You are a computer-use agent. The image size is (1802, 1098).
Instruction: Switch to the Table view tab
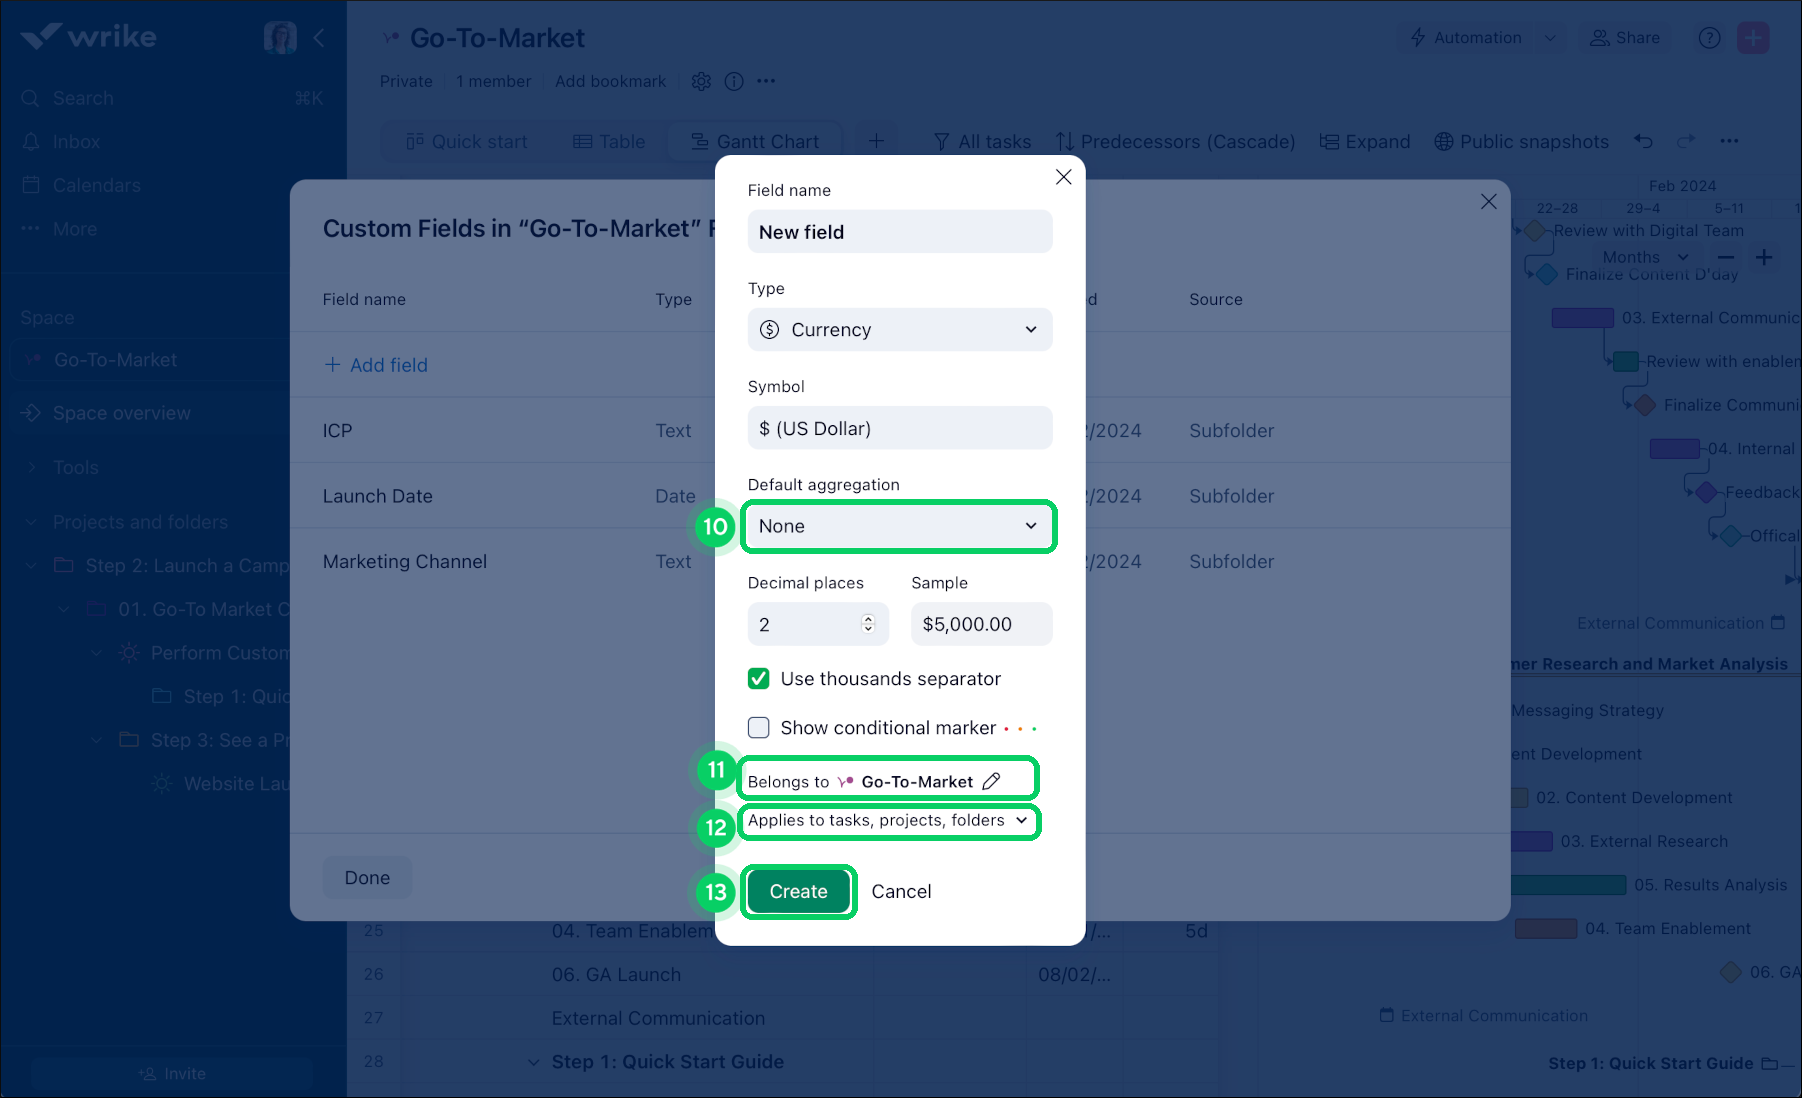coord(609,141)
